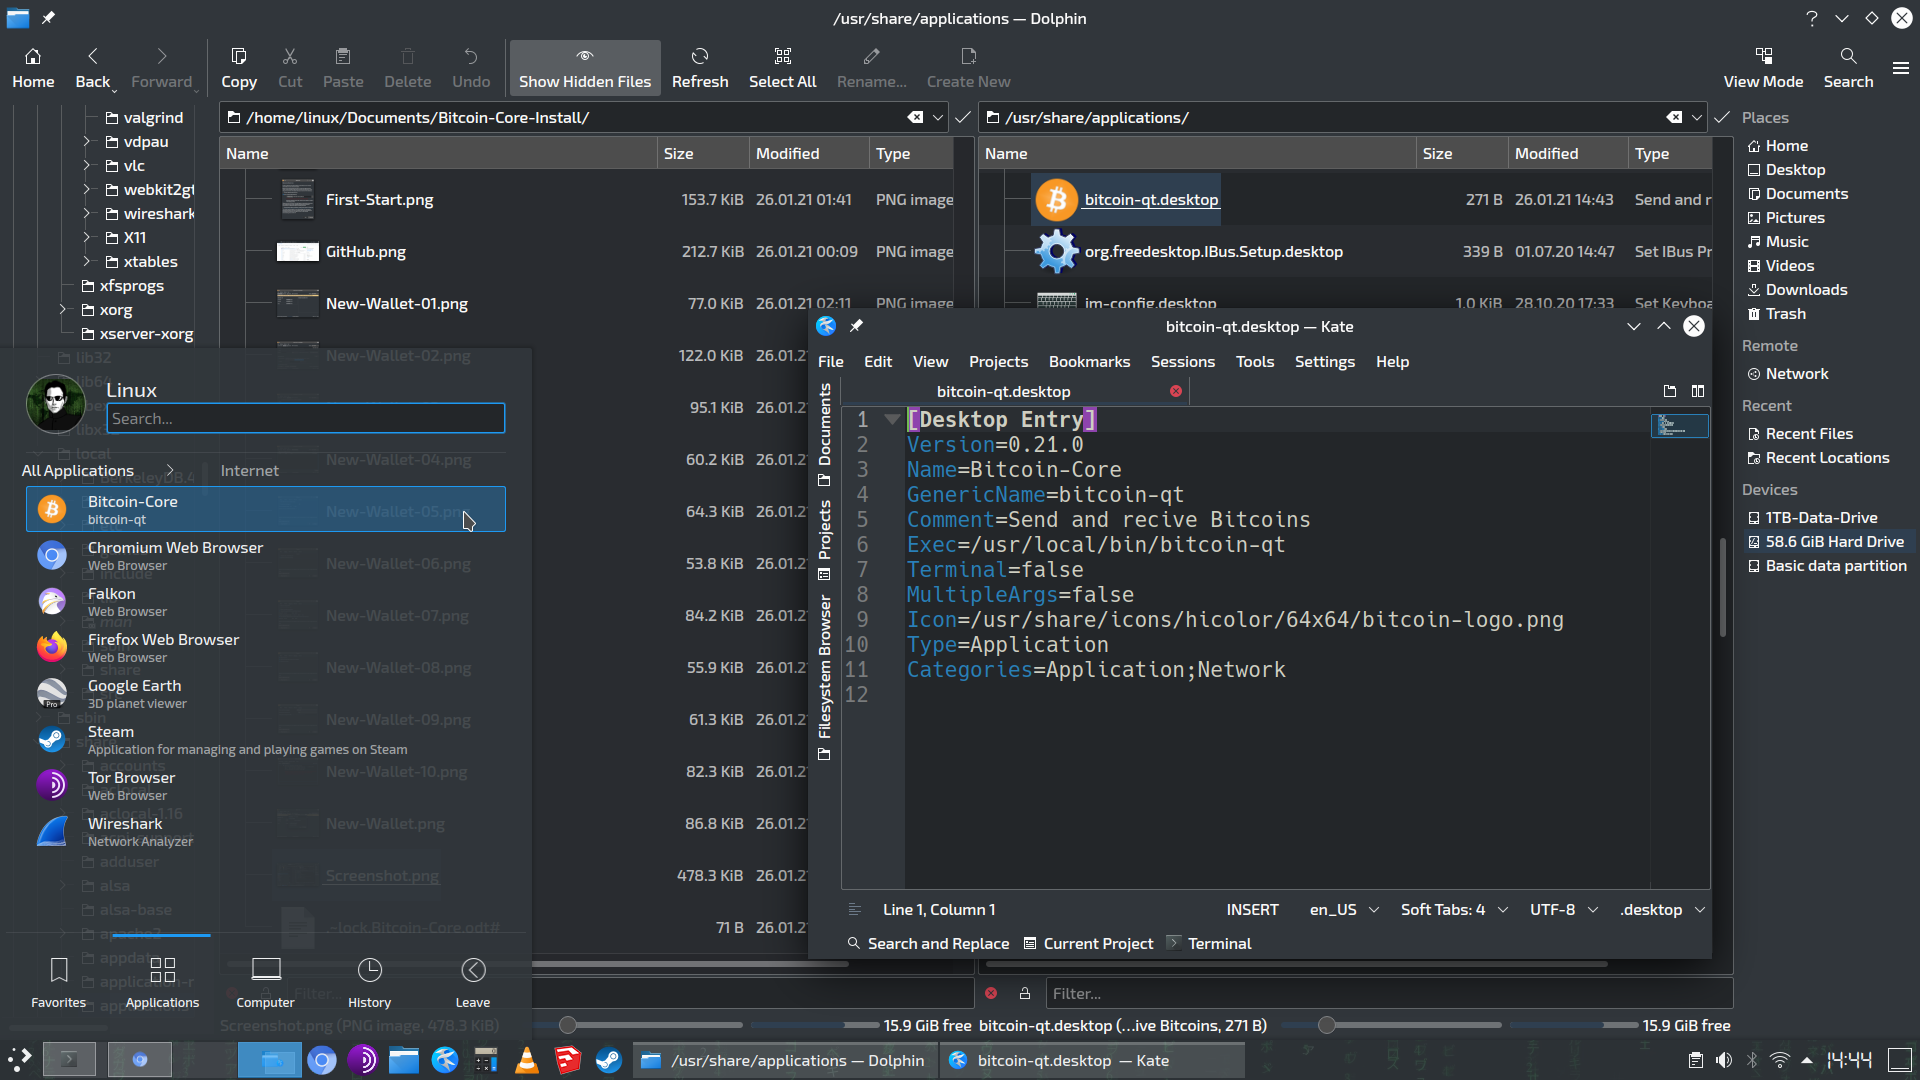Toggle the Terminal panel in Kate
Image resolution: width=1920 pixels, height=1080 pixels.
(1209, 943)
